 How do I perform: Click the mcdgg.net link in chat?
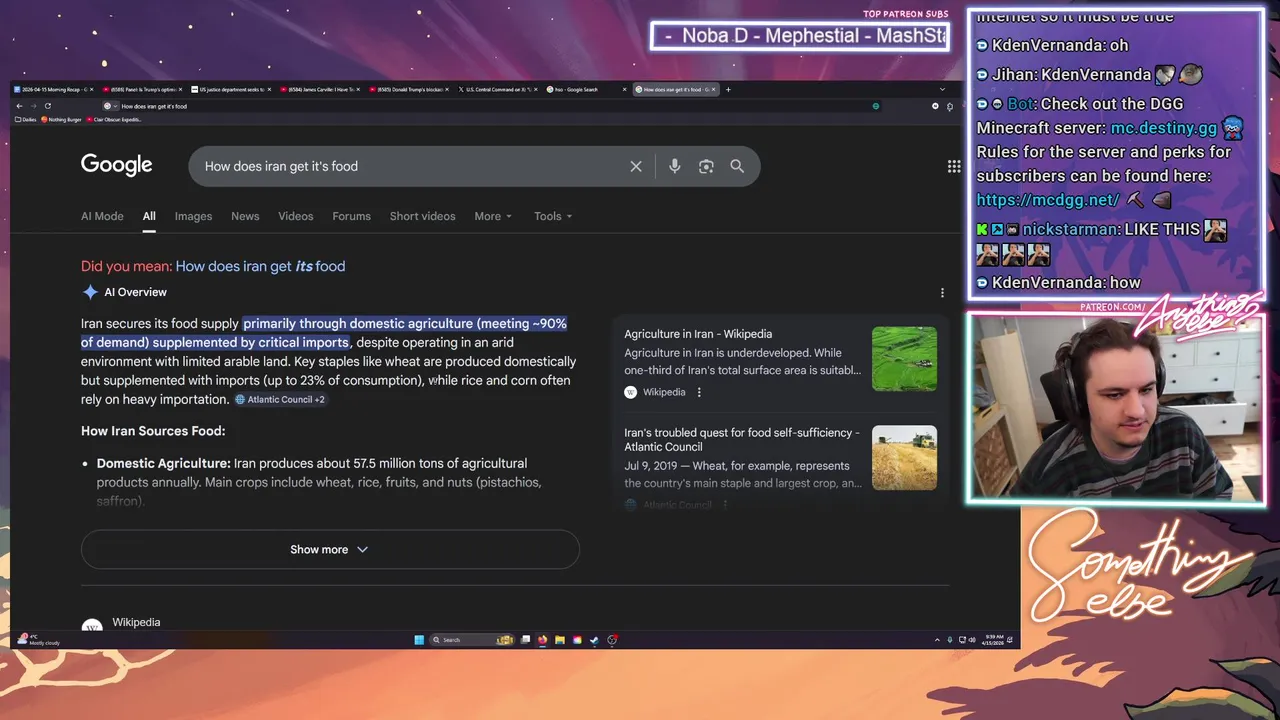coord(1047,200)
